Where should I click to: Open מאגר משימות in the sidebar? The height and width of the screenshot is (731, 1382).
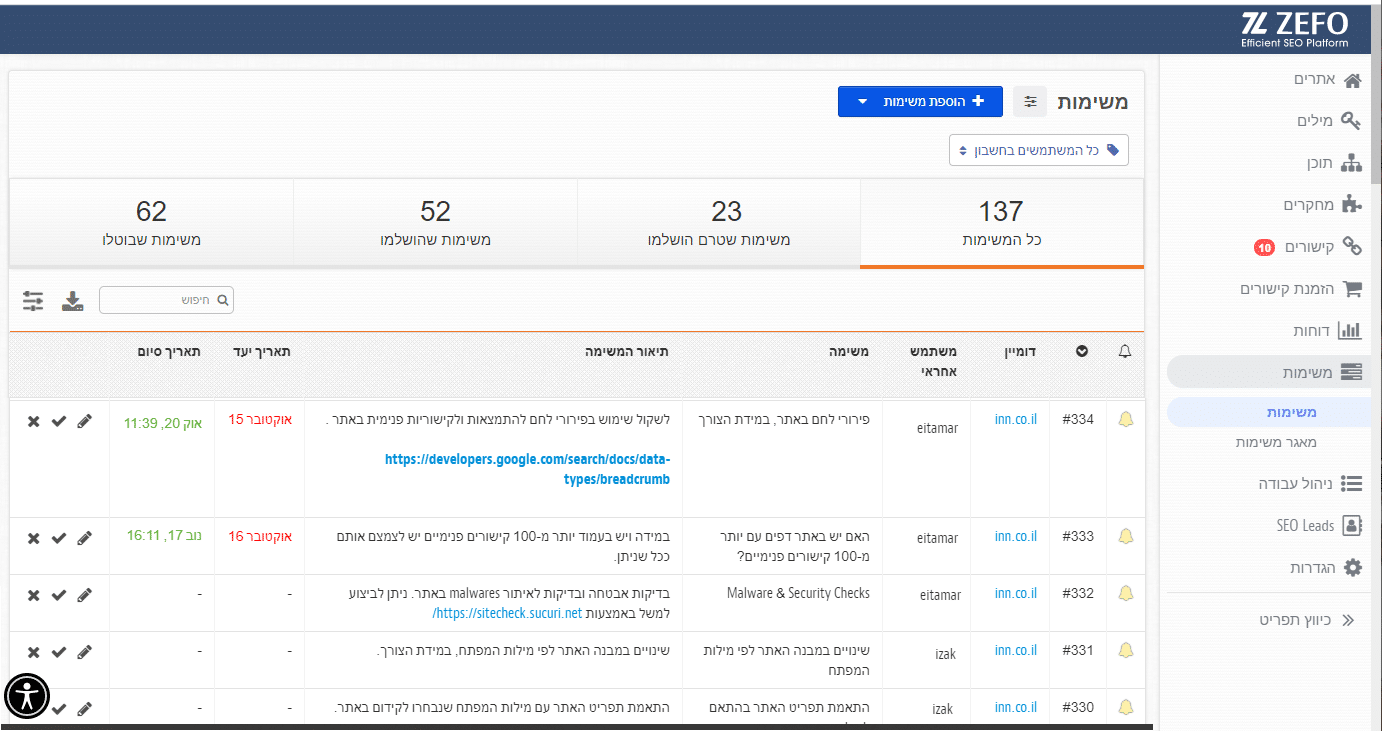(x=1276, y=442)
